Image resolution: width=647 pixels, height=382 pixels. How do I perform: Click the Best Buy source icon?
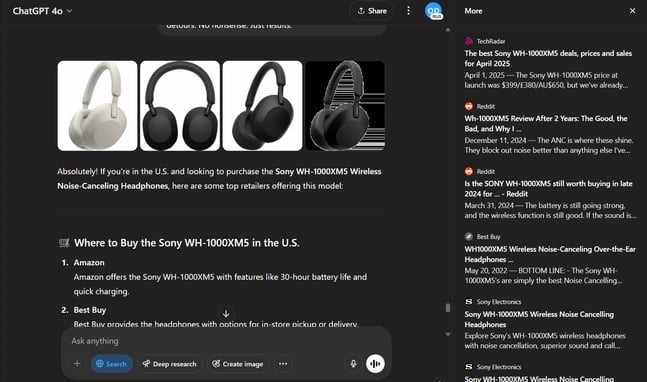[469, 236]
